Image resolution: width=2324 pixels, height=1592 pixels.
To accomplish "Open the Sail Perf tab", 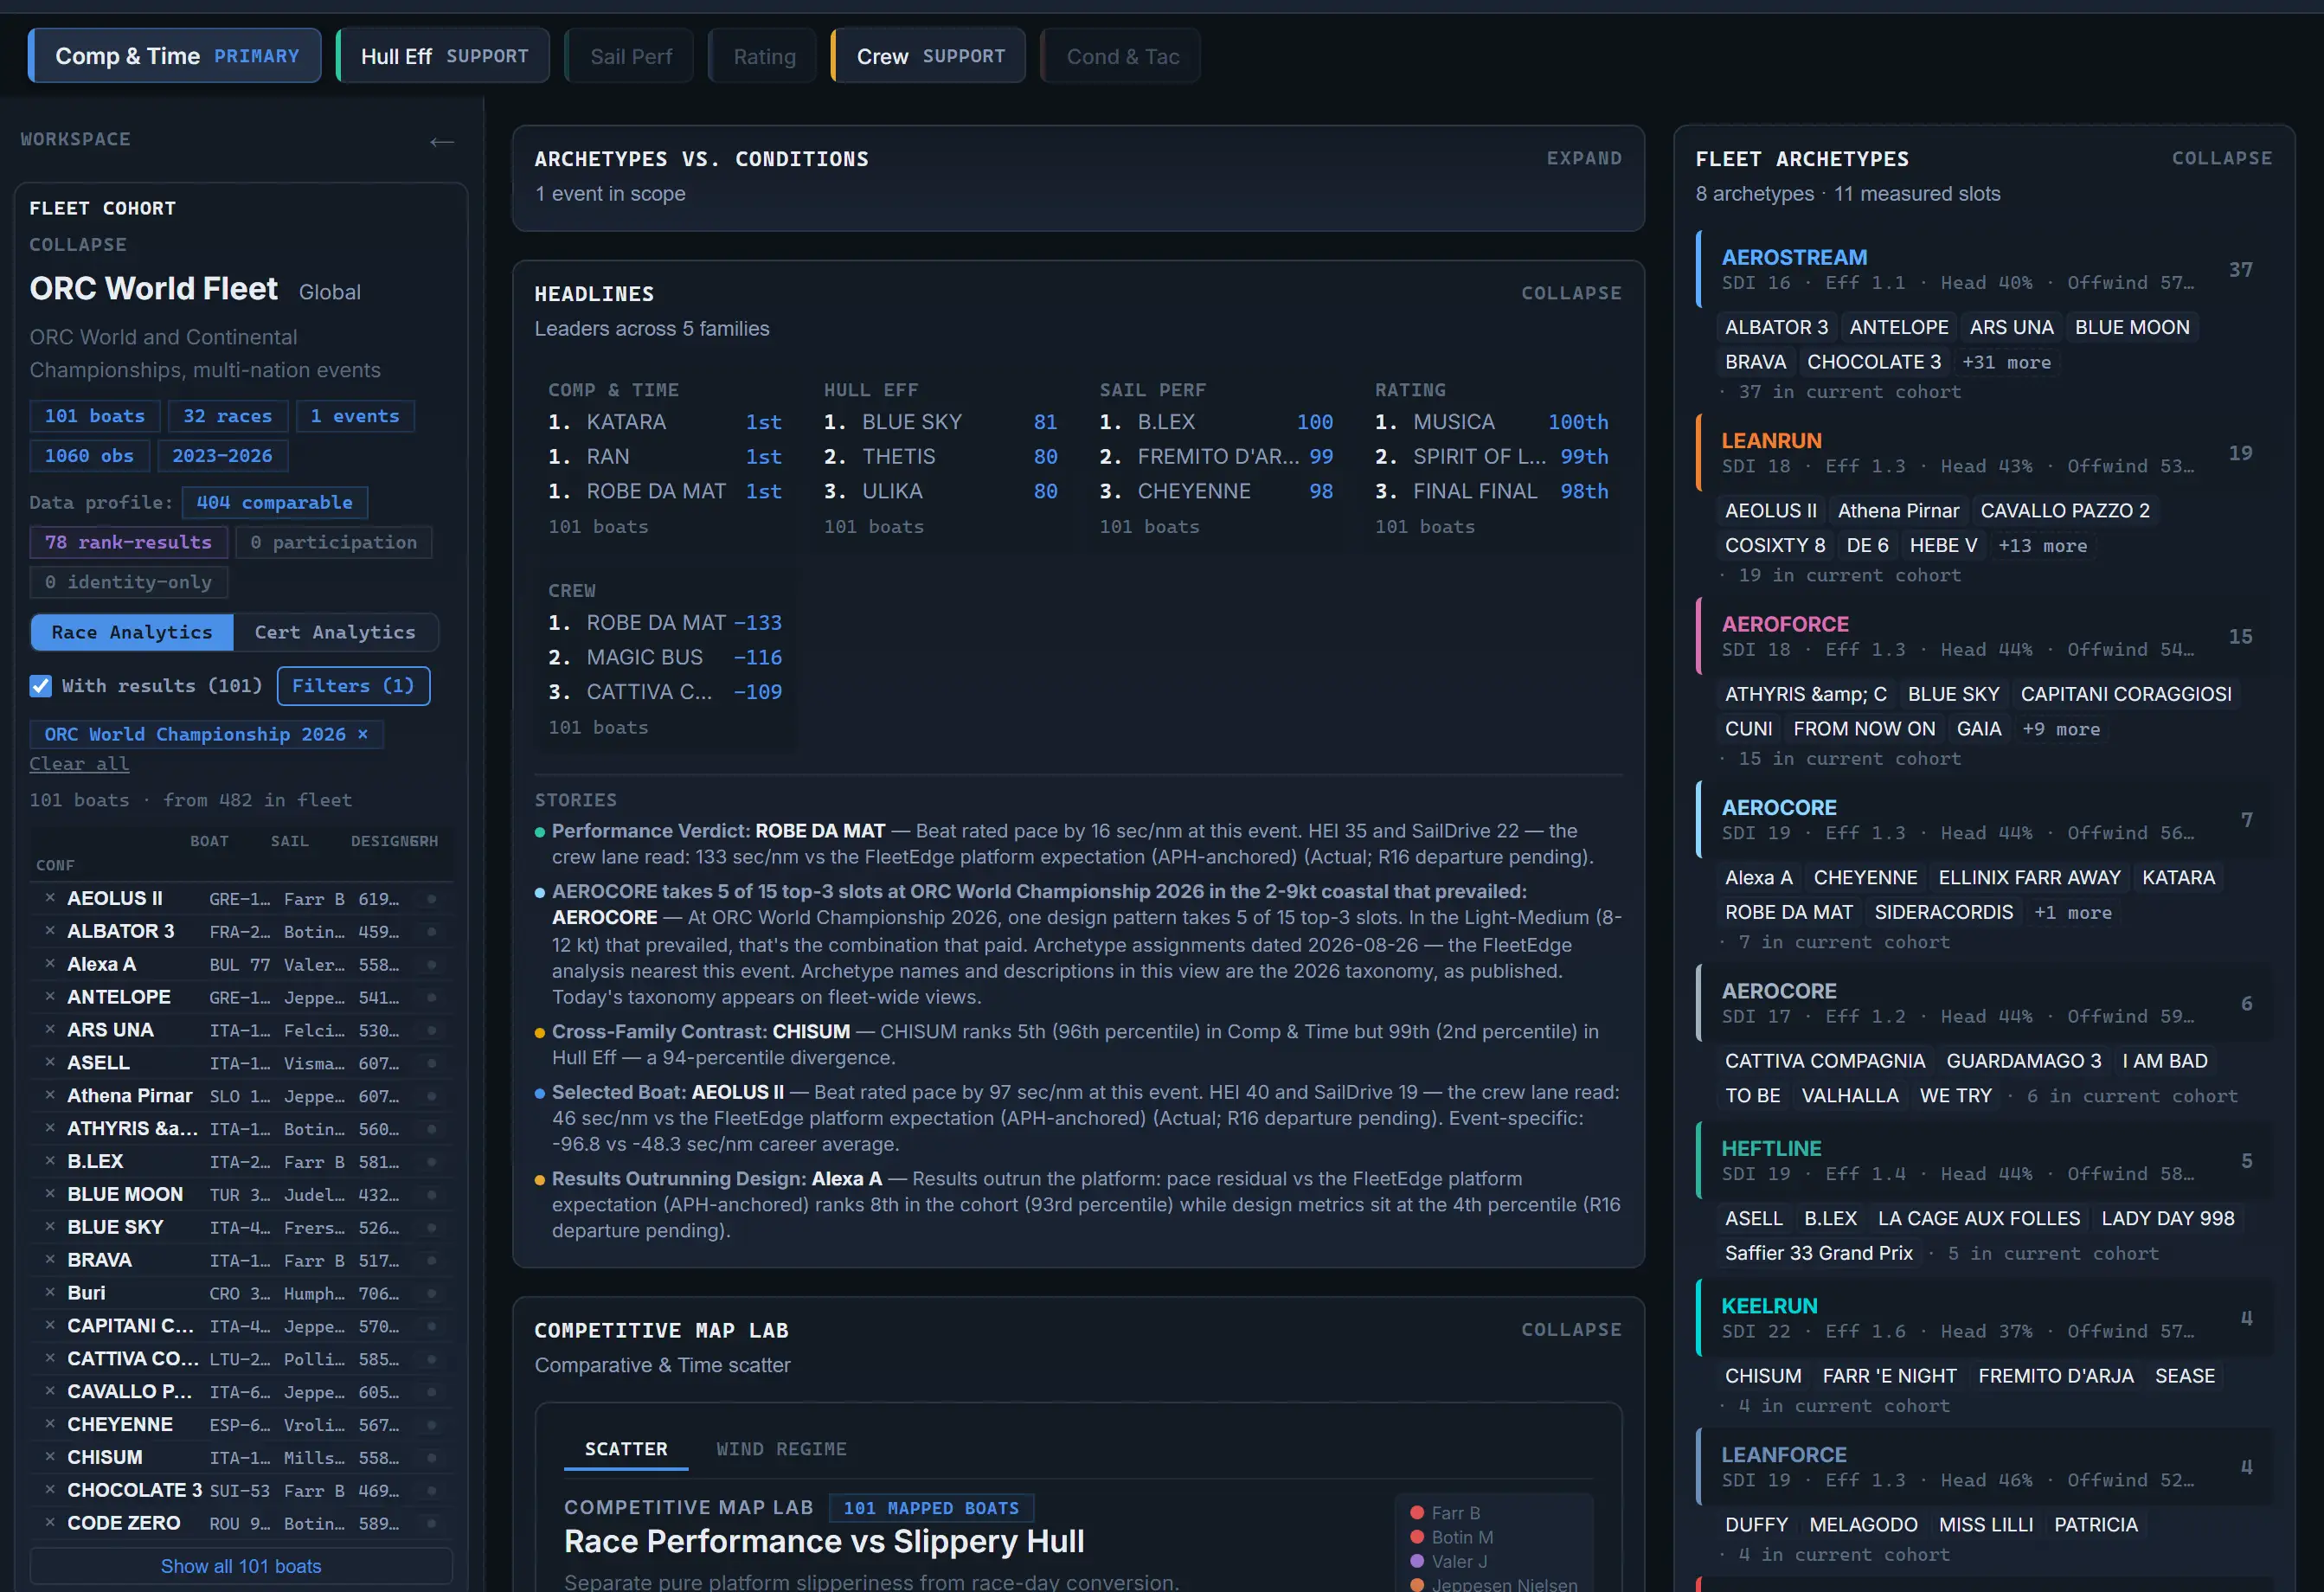I will pos(630,56).
